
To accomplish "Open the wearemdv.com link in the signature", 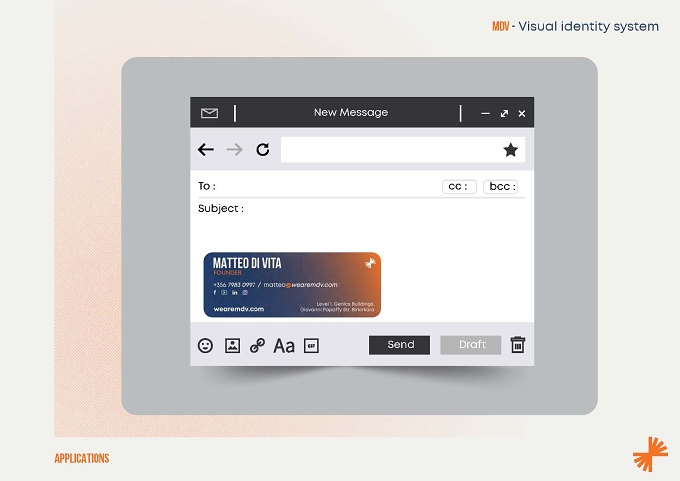I will 239,309.
